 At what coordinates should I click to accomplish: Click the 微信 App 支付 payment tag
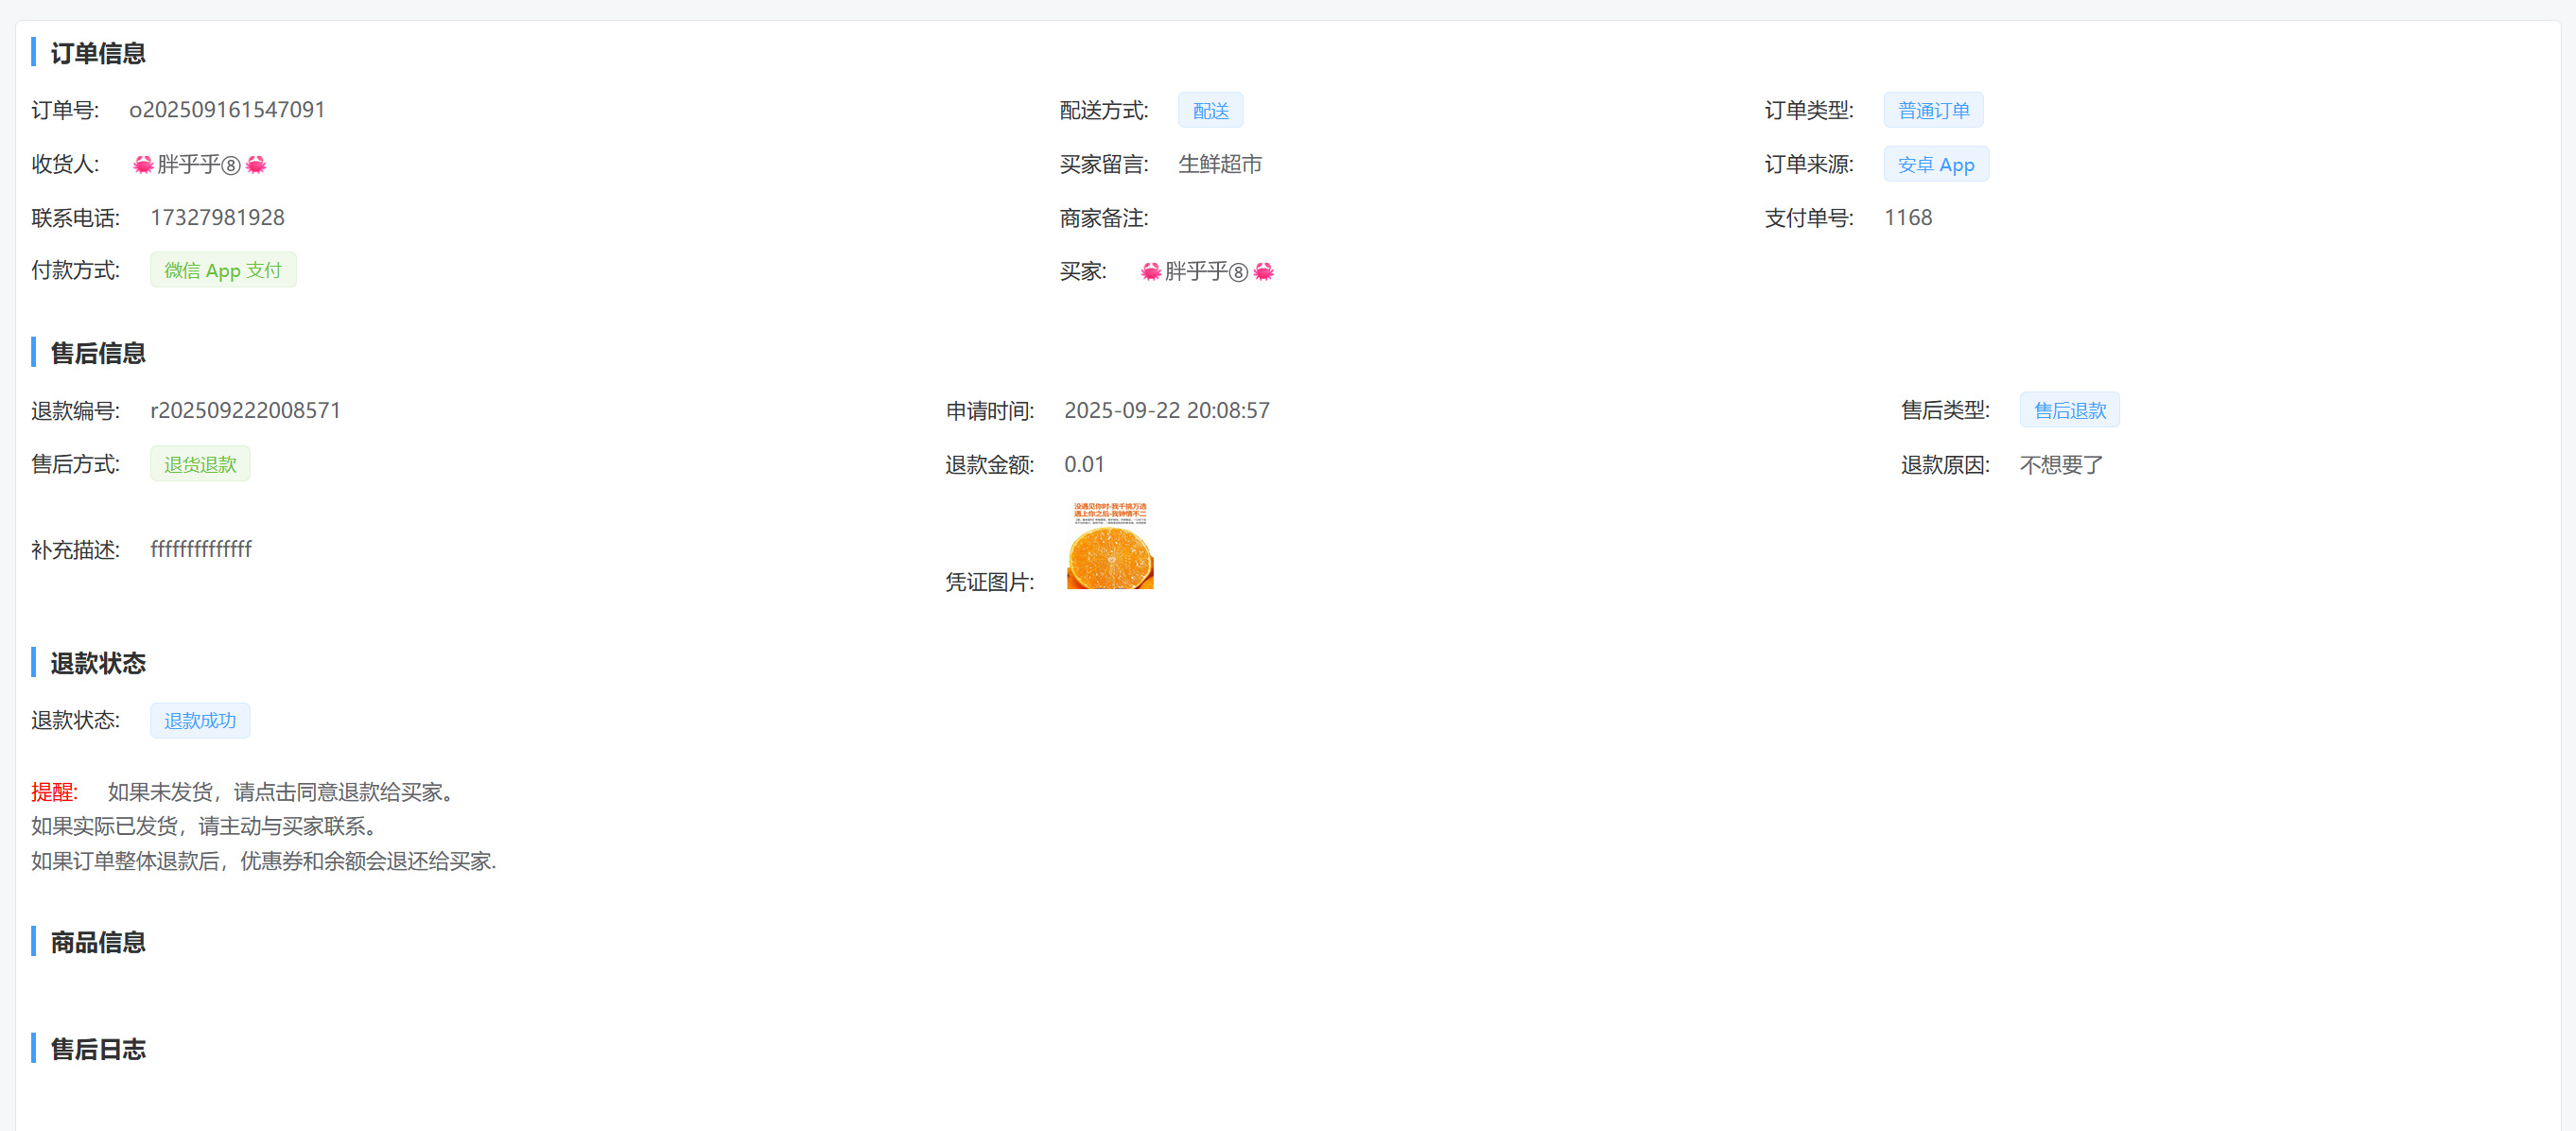(x=223, y=270)
